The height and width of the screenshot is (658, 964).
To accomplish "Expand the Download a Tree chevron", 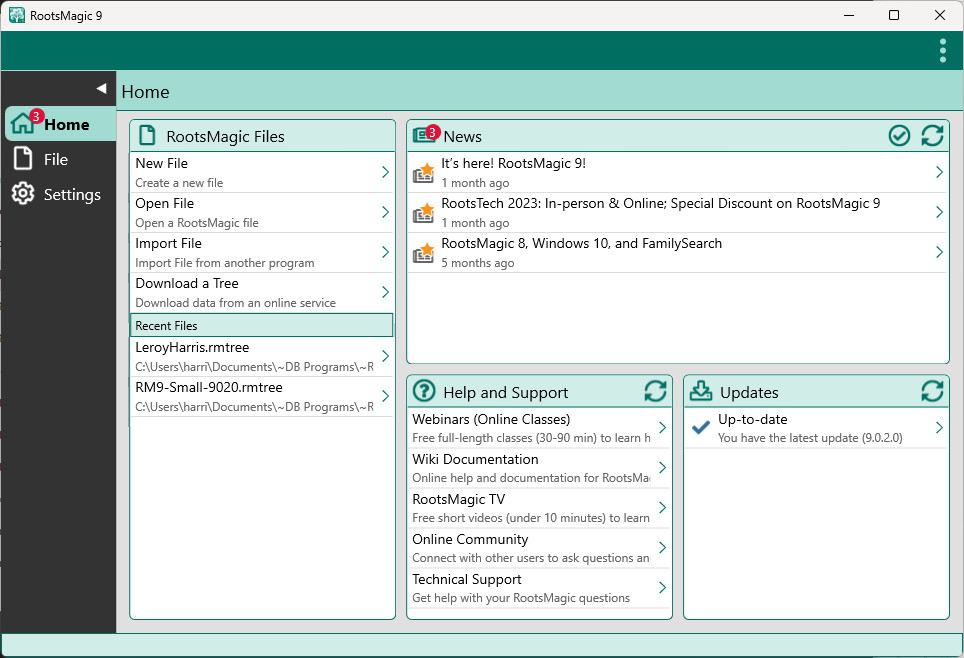I will (385, 292).
